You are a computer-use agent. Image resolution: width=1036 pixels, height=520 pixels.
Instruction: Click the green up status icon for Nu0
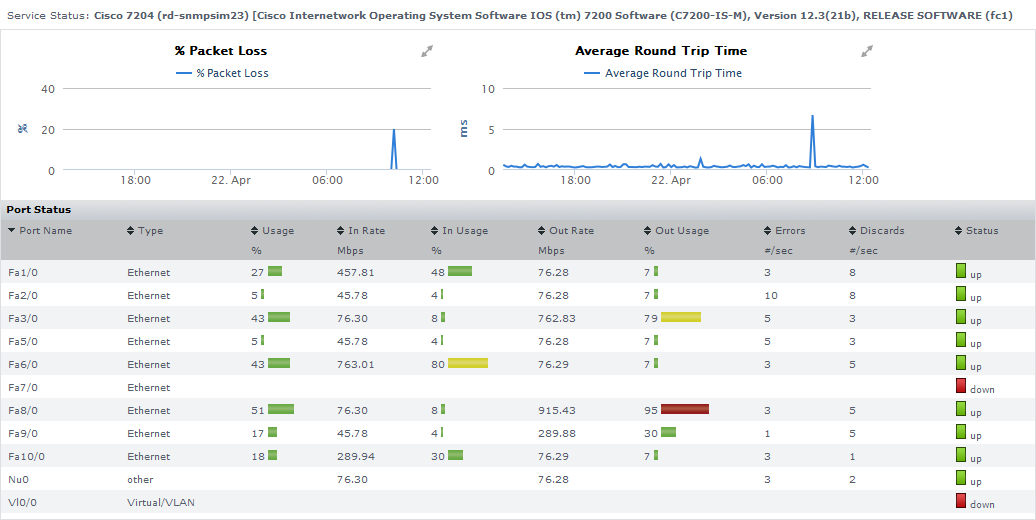click(x=961, y=478)
